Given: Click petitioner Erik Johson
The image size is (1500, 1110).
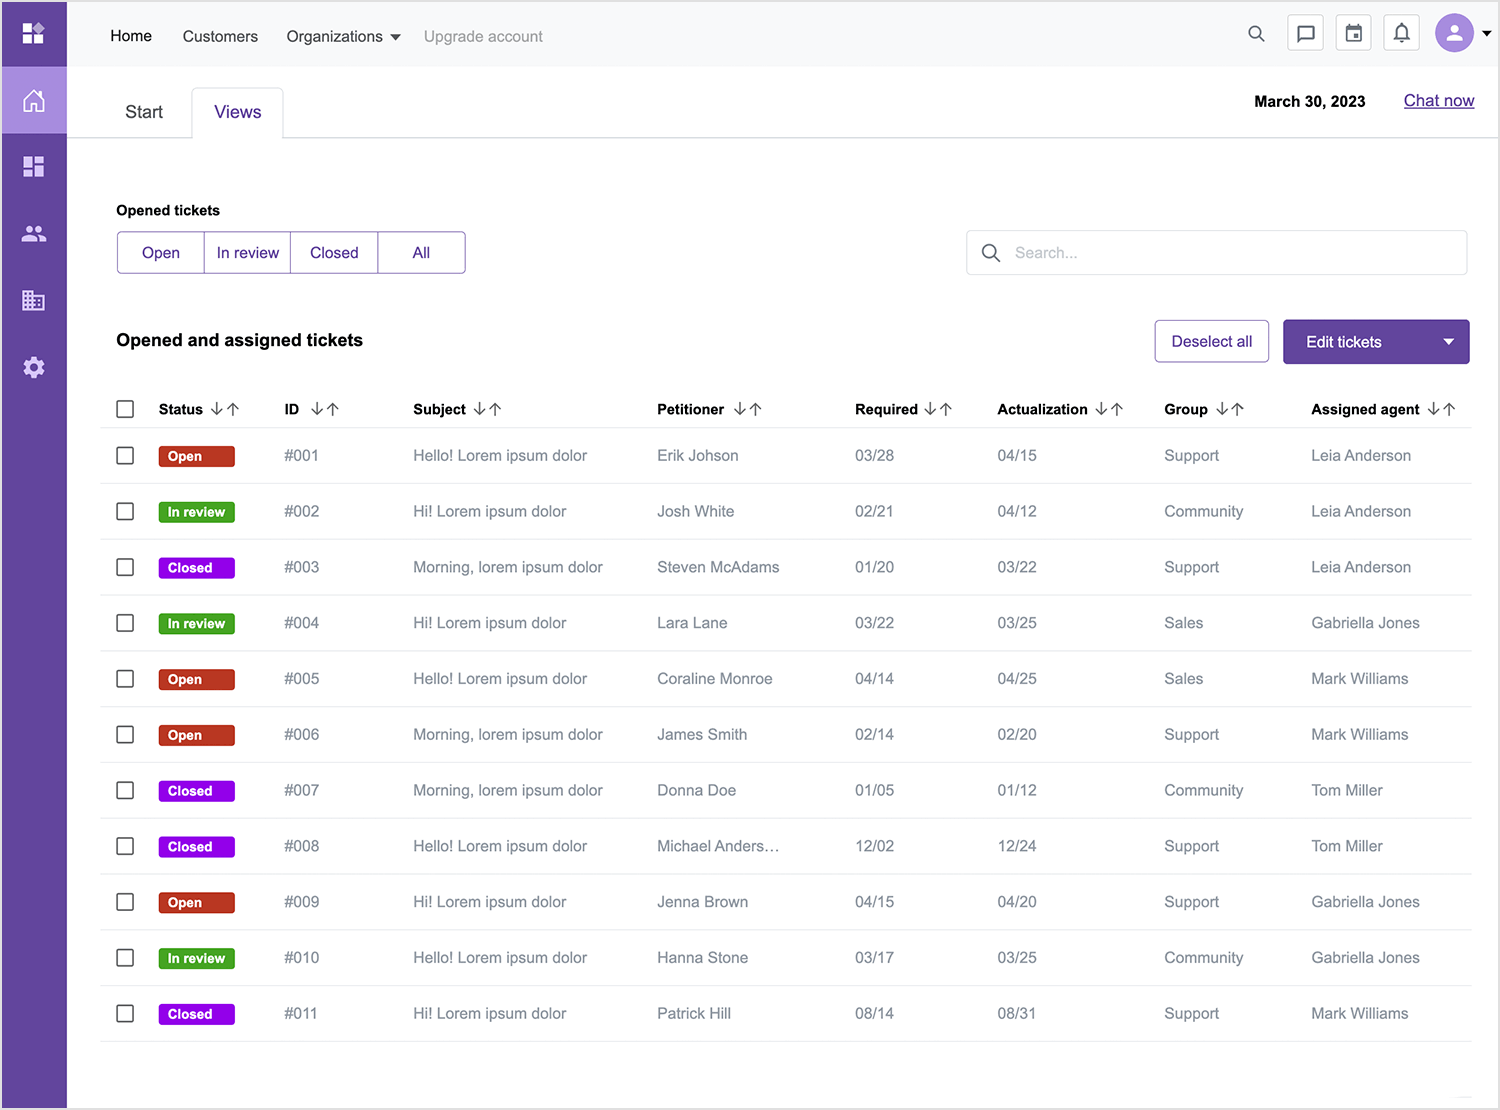Looking at the screenshot, I should (x=698, y=456).
